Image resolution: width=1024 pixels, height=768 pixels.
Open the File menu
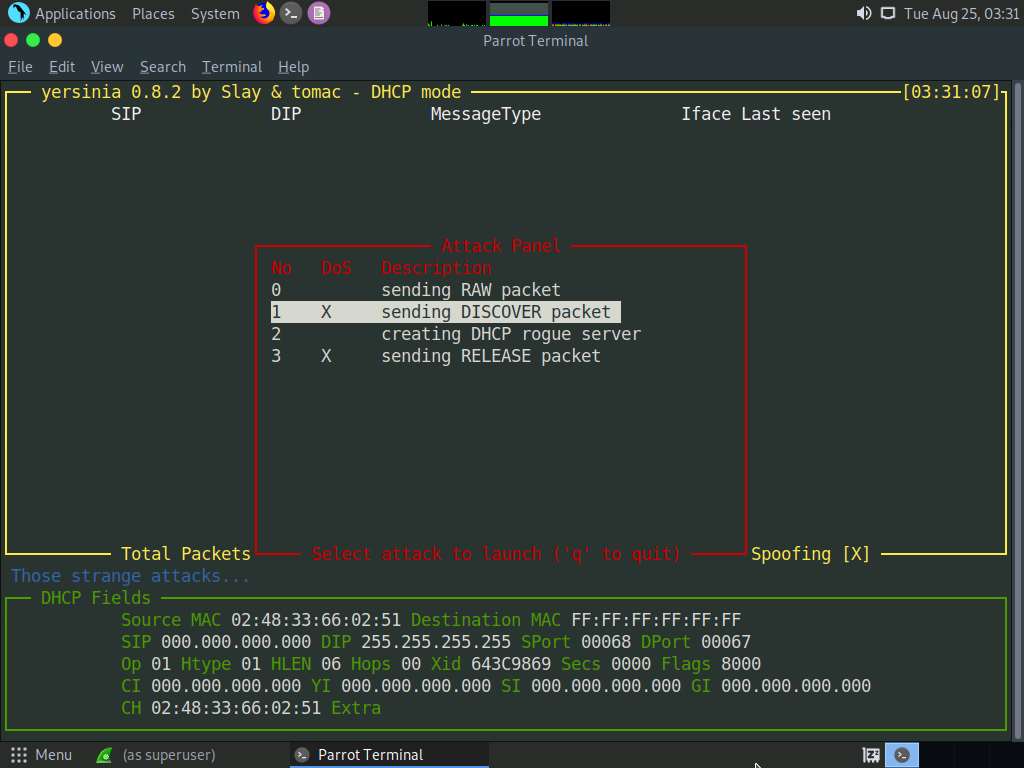pos(20,67)
